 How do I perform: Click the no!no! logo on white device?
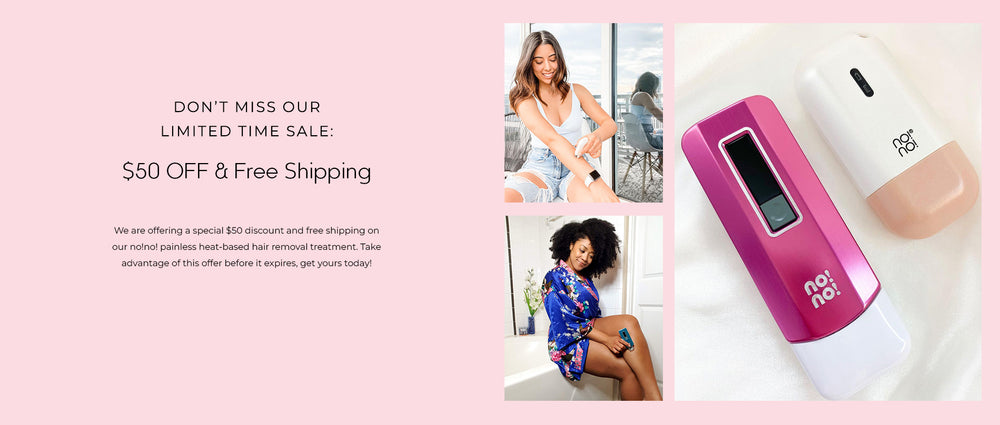tap(905, 142)
